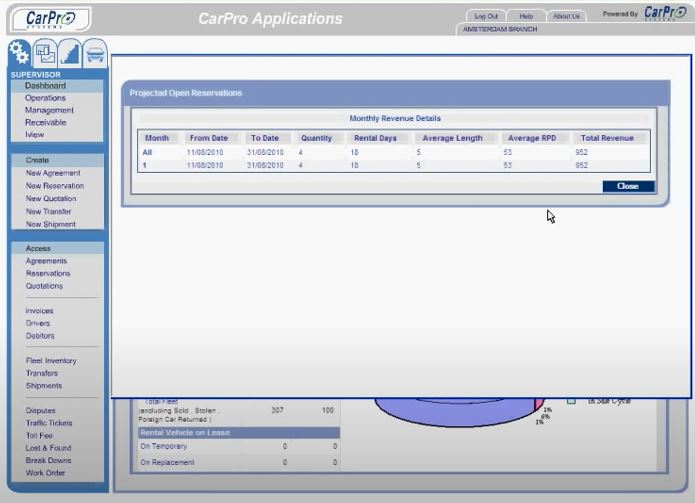
Task: Open Lost & Found
Action: click(48, 448)
